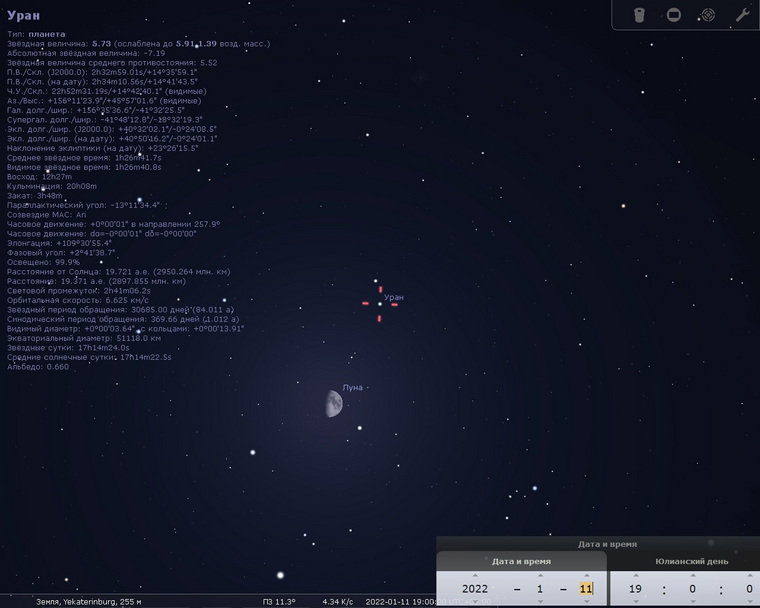The image size is (760, 608).
Task: Click the 'Луна' label next to the Moon
Action: click(352, 387)
